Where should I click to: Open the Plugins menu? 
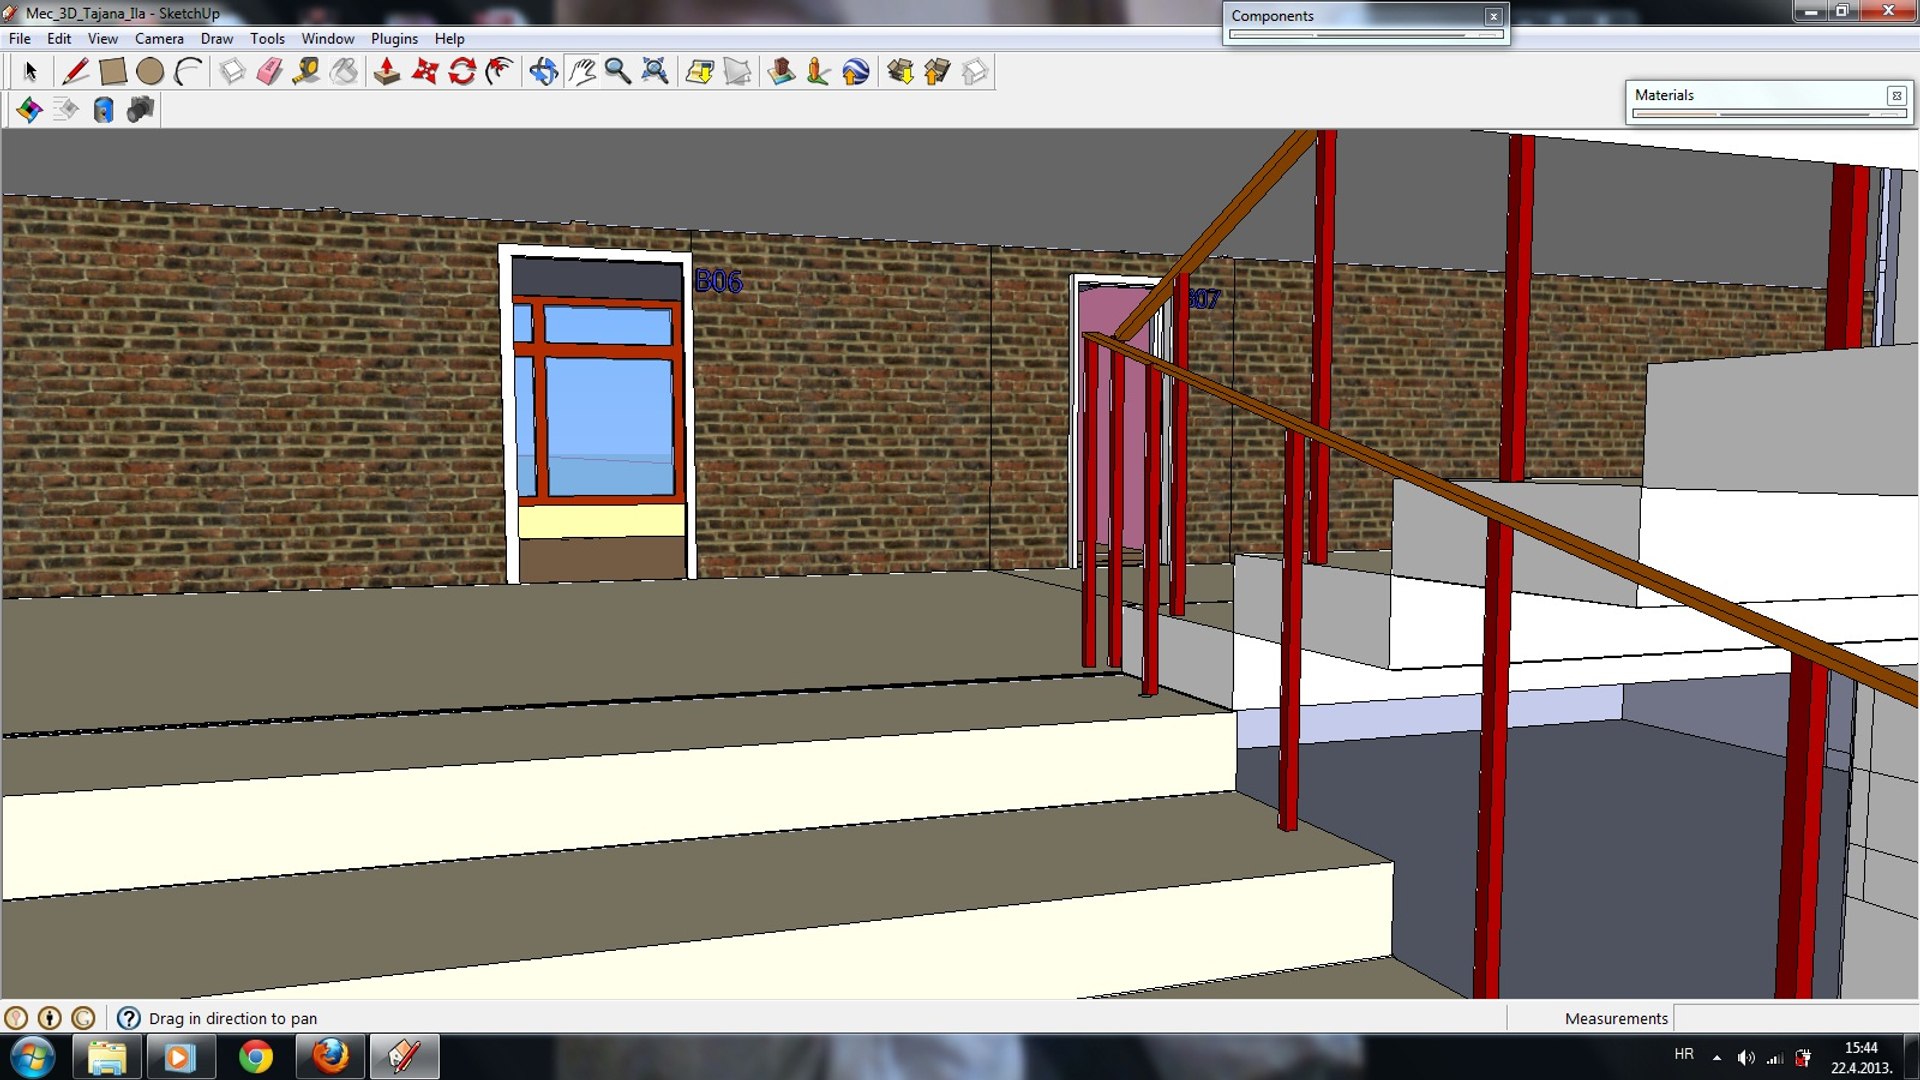(394, 38)
